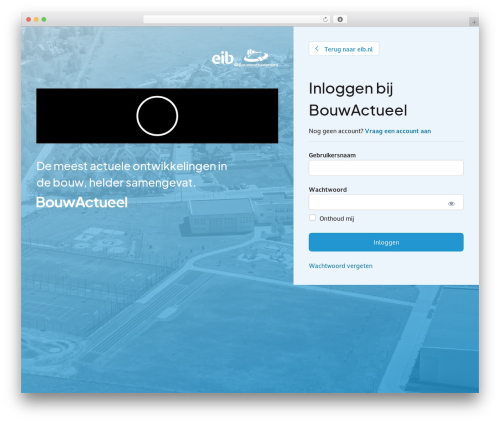Show password using the eye icon
Image resolution: width=500 pixels, height=423 pixels.
tap(451, 203)
